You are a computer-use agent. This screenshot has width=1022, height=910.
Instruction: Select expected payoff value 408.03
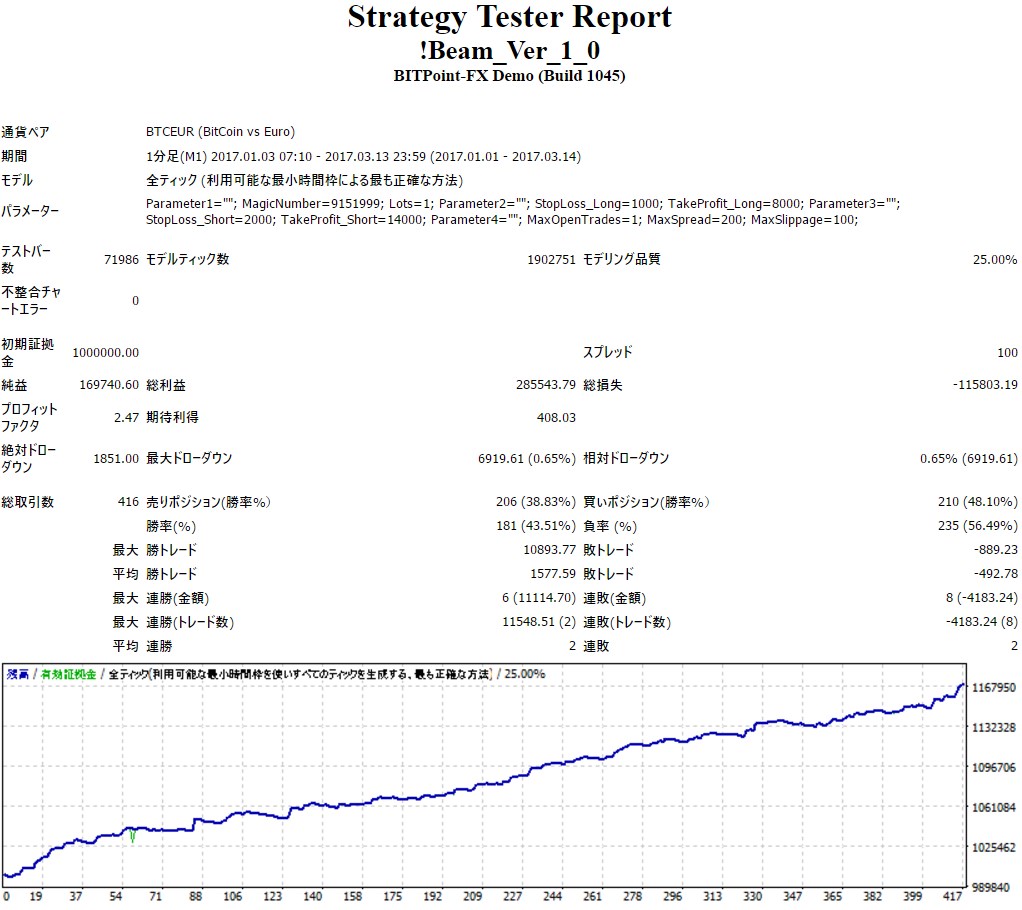556,417
